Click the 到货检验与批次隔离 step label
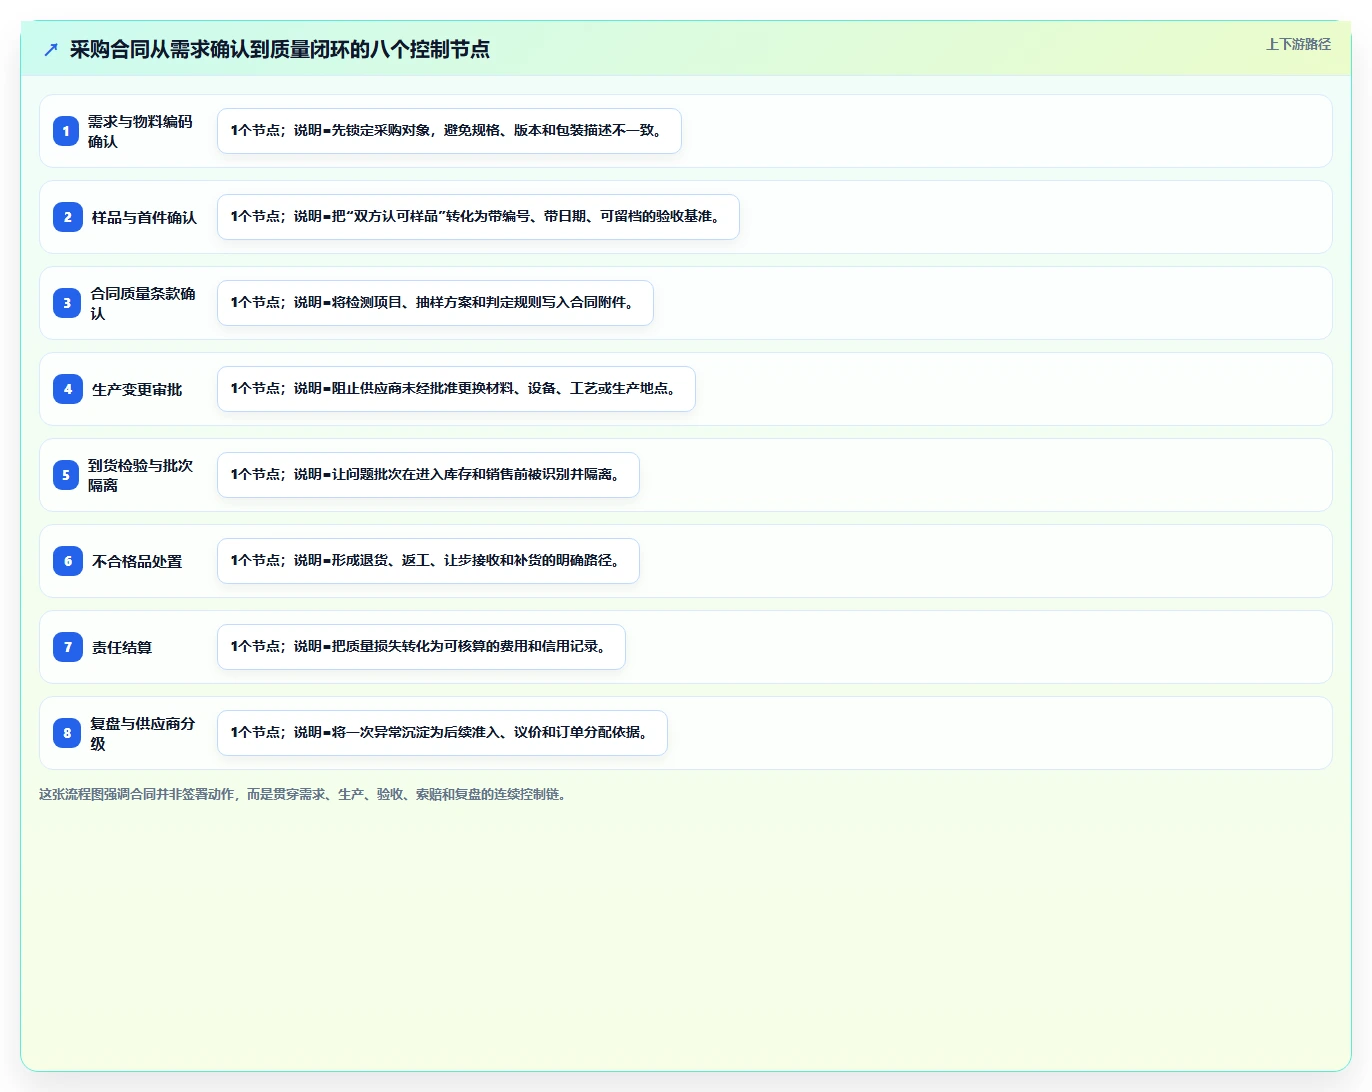 pyautogui.click(x=140, y=475)
